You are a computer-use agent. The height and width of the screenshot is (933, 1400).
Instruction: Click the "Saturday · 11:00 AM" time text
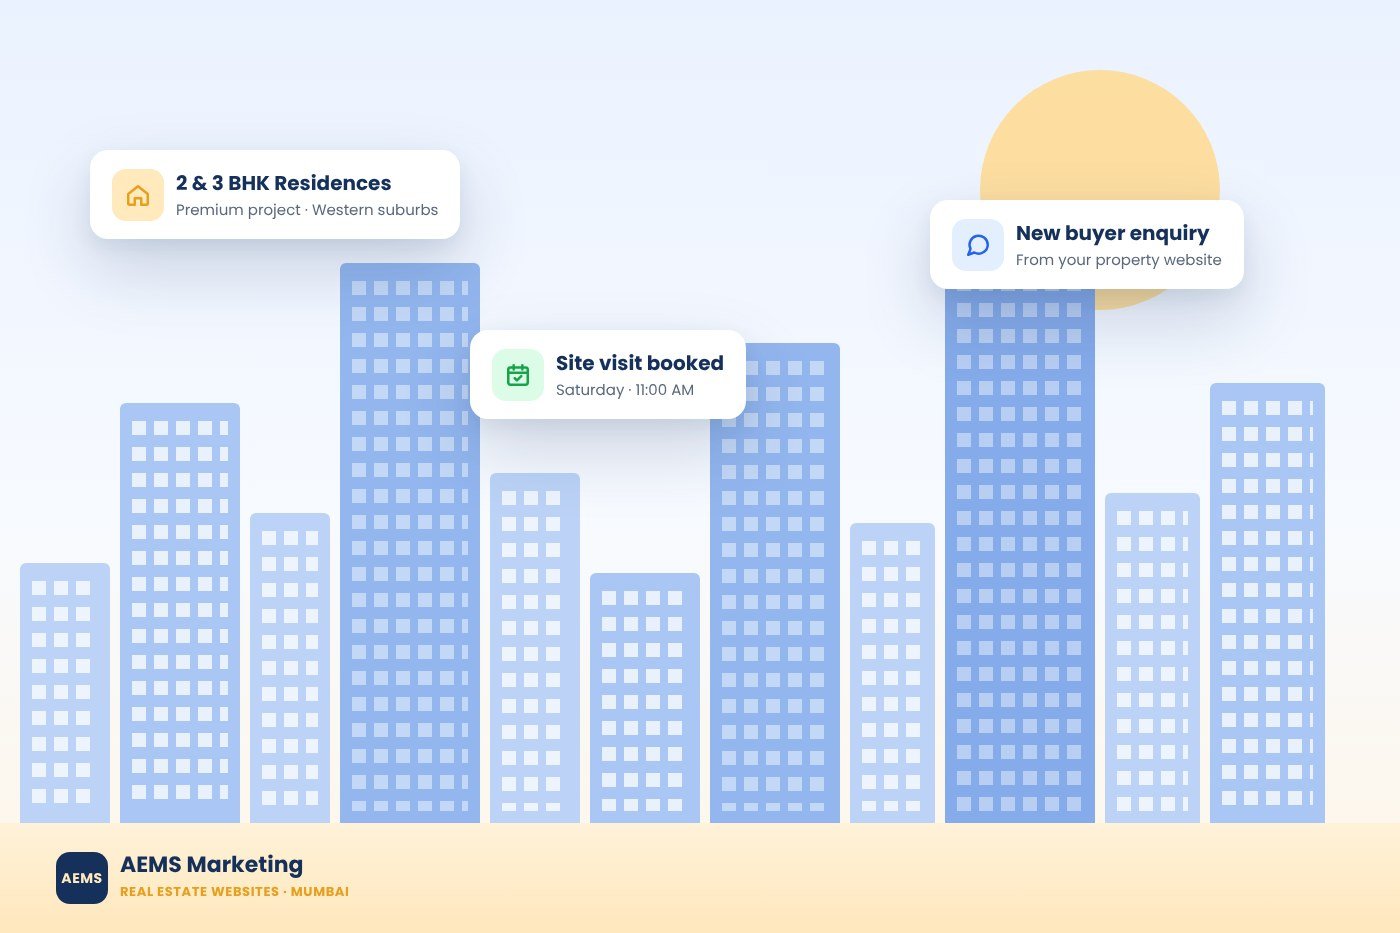click(x=625, y=390)
